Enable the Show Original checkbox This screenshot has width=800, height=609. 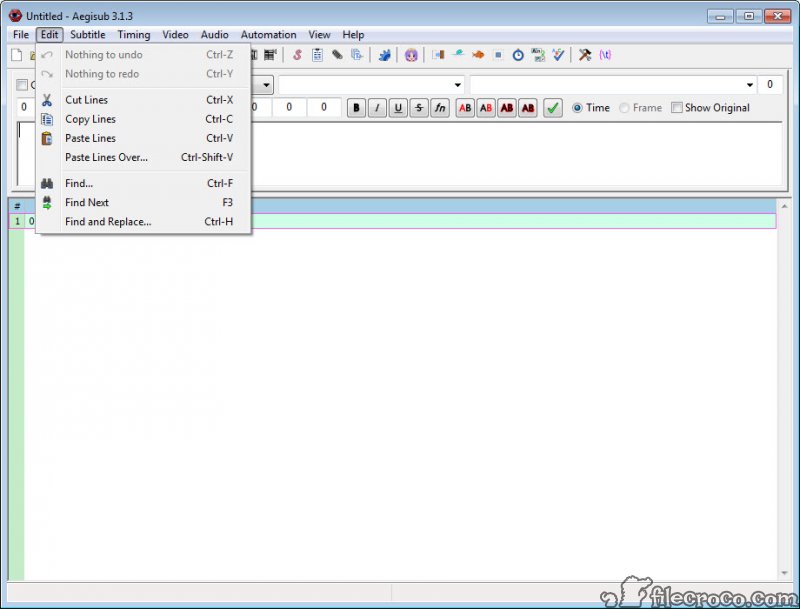pos(711,108)
